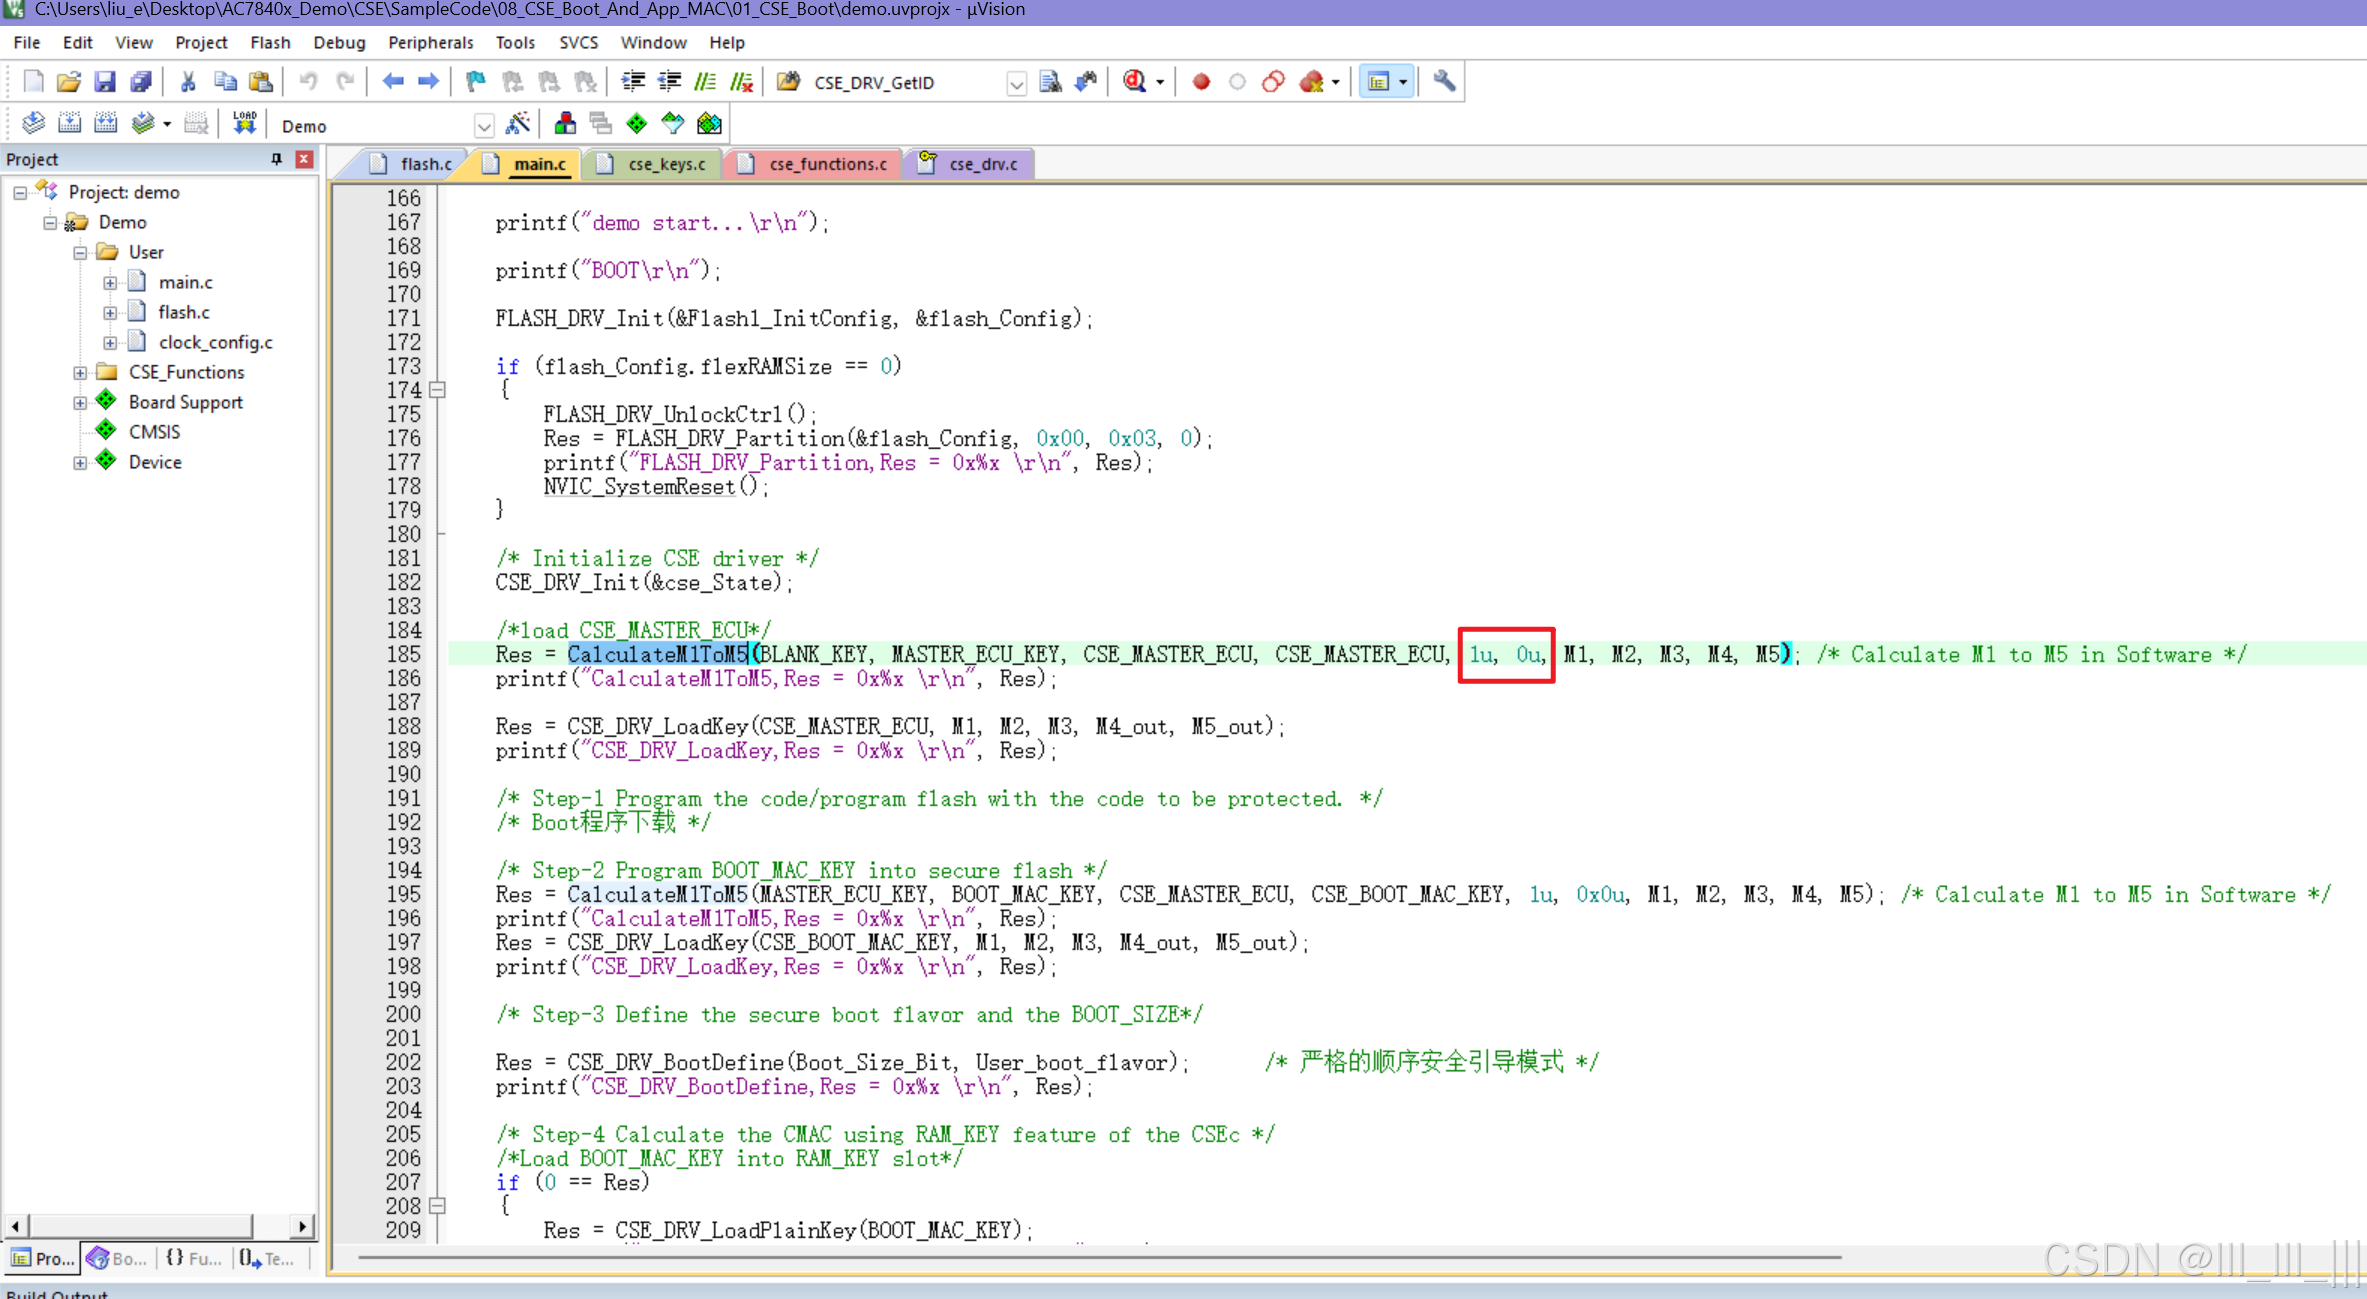Expand the CSE_Functions folder in tree
The width and height of the screenshot is (2367, 1299).
pos(80,372)
